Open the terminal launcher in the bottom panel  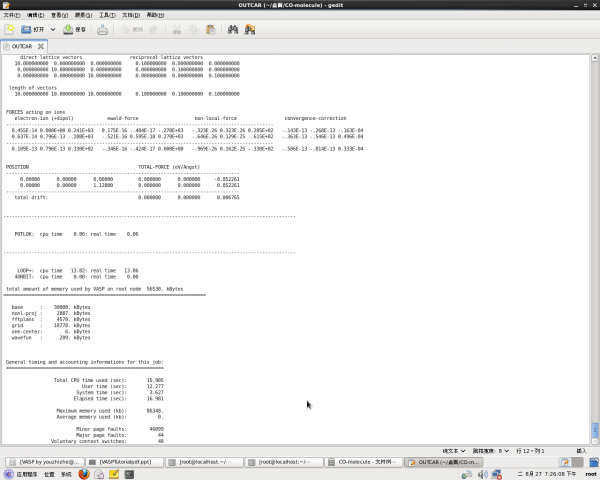point(129,475)
